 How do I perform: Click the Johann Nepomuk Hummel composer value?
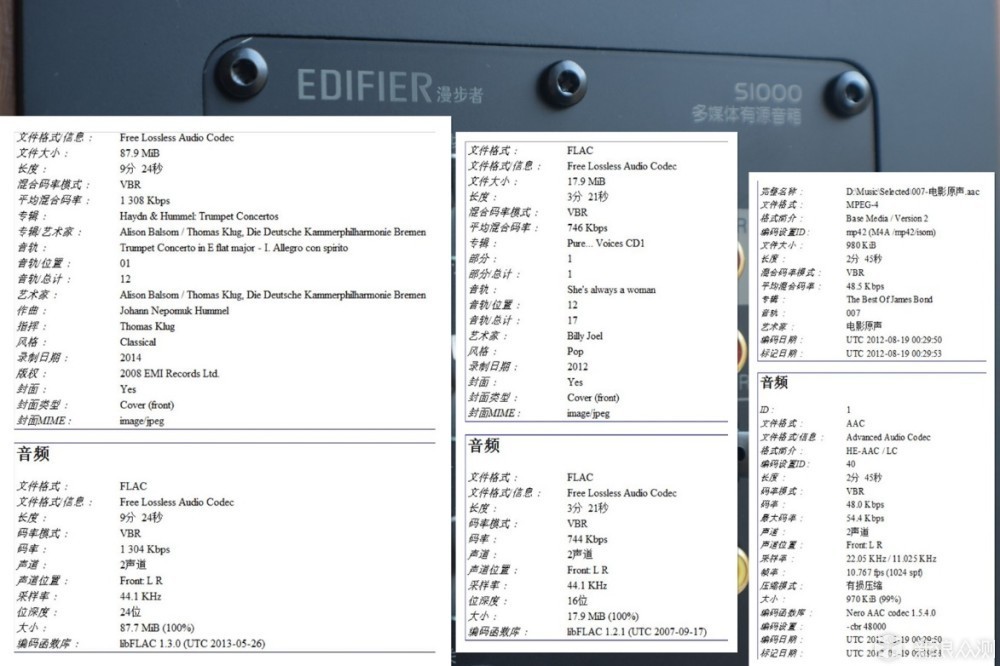click(x=175, y=311)
